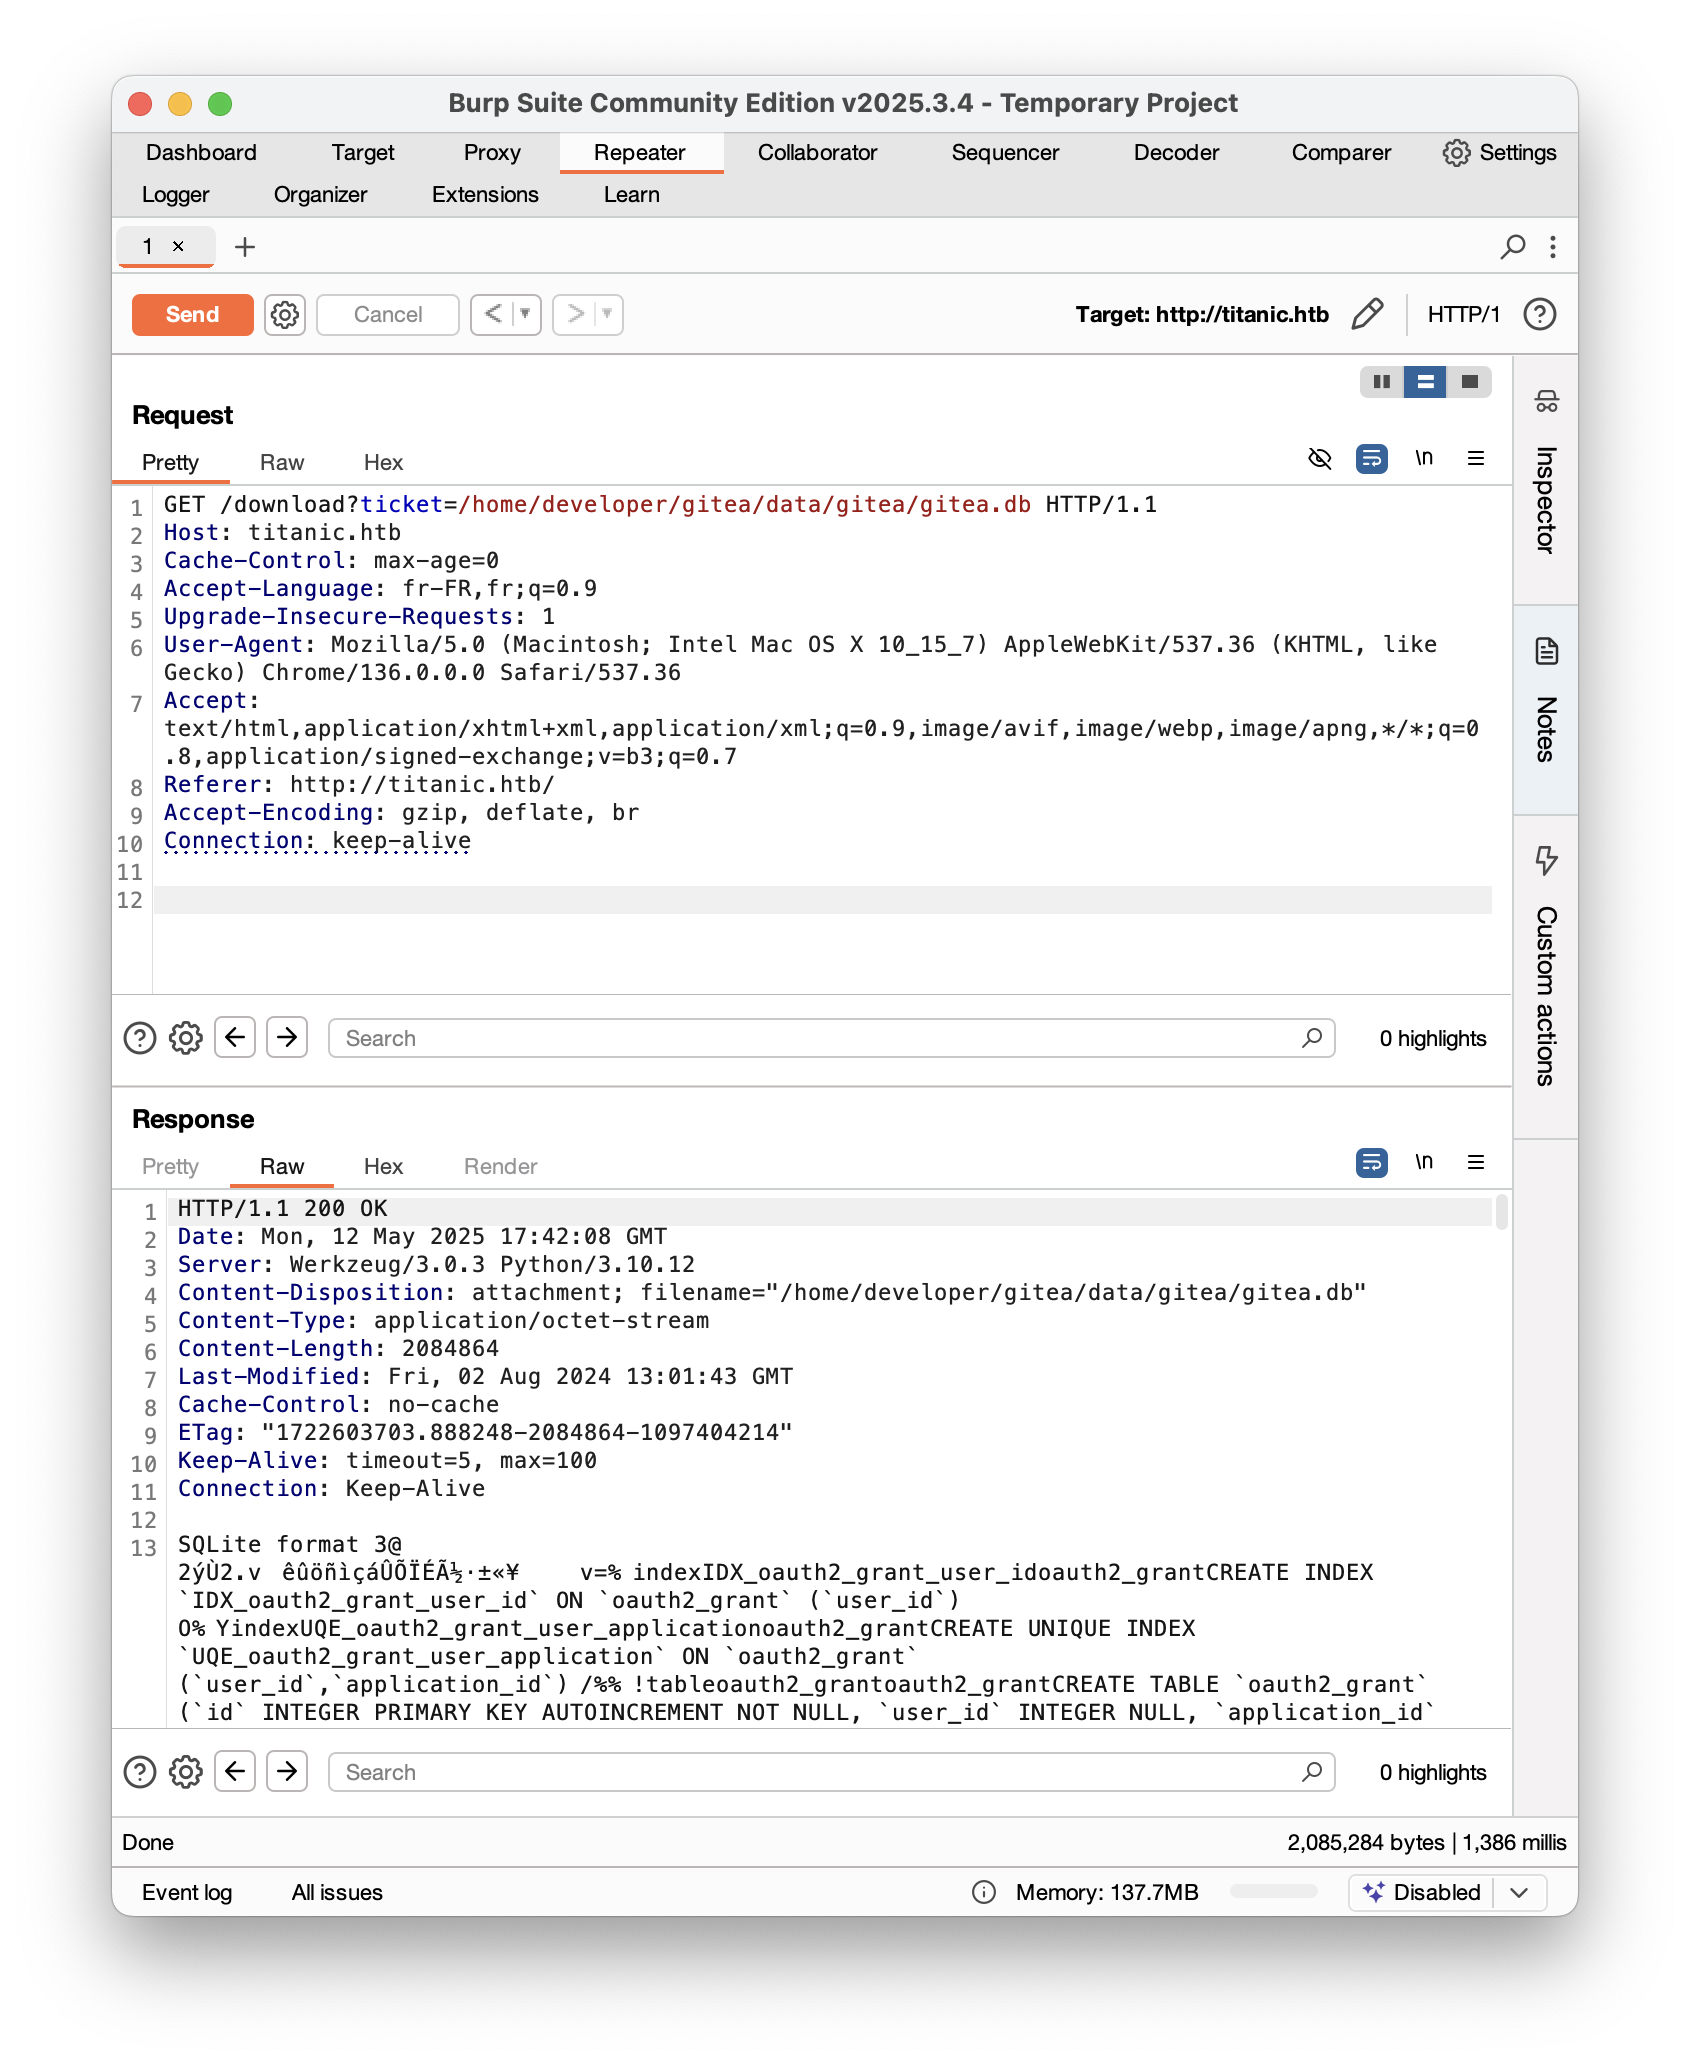Open the Repeater send options gear
The width and height of the screenshot is (1690, 2064).
coord(285,315)
